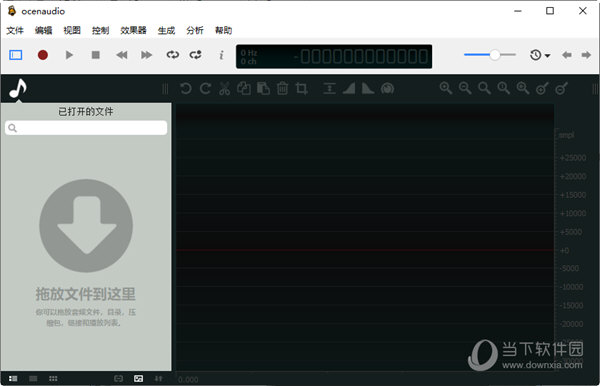
Task: Open the 生成 menu
Action: point(166,30)
